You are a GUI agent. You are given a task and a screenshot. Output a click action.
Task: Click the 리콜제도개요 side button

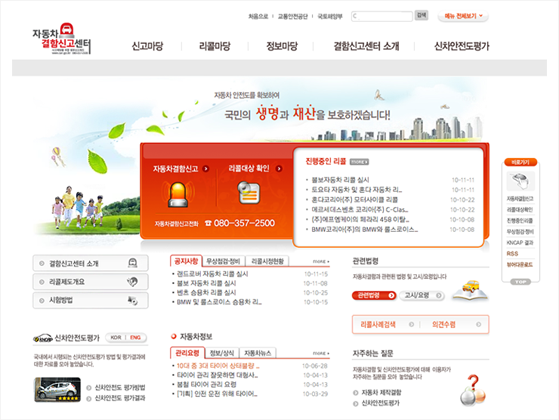click(x=91, y=282)
